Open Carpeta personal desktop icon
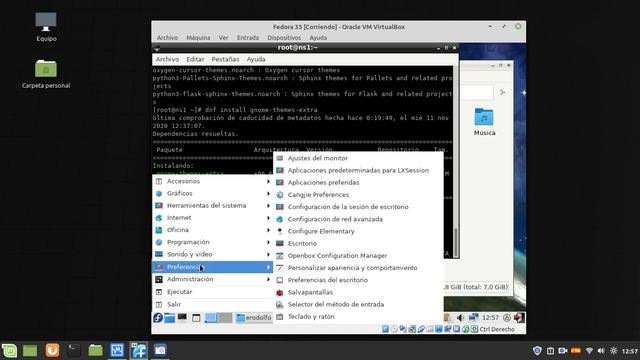Viewport: 640px width, 360px height. pyautogui.click(x=46, y=74)
